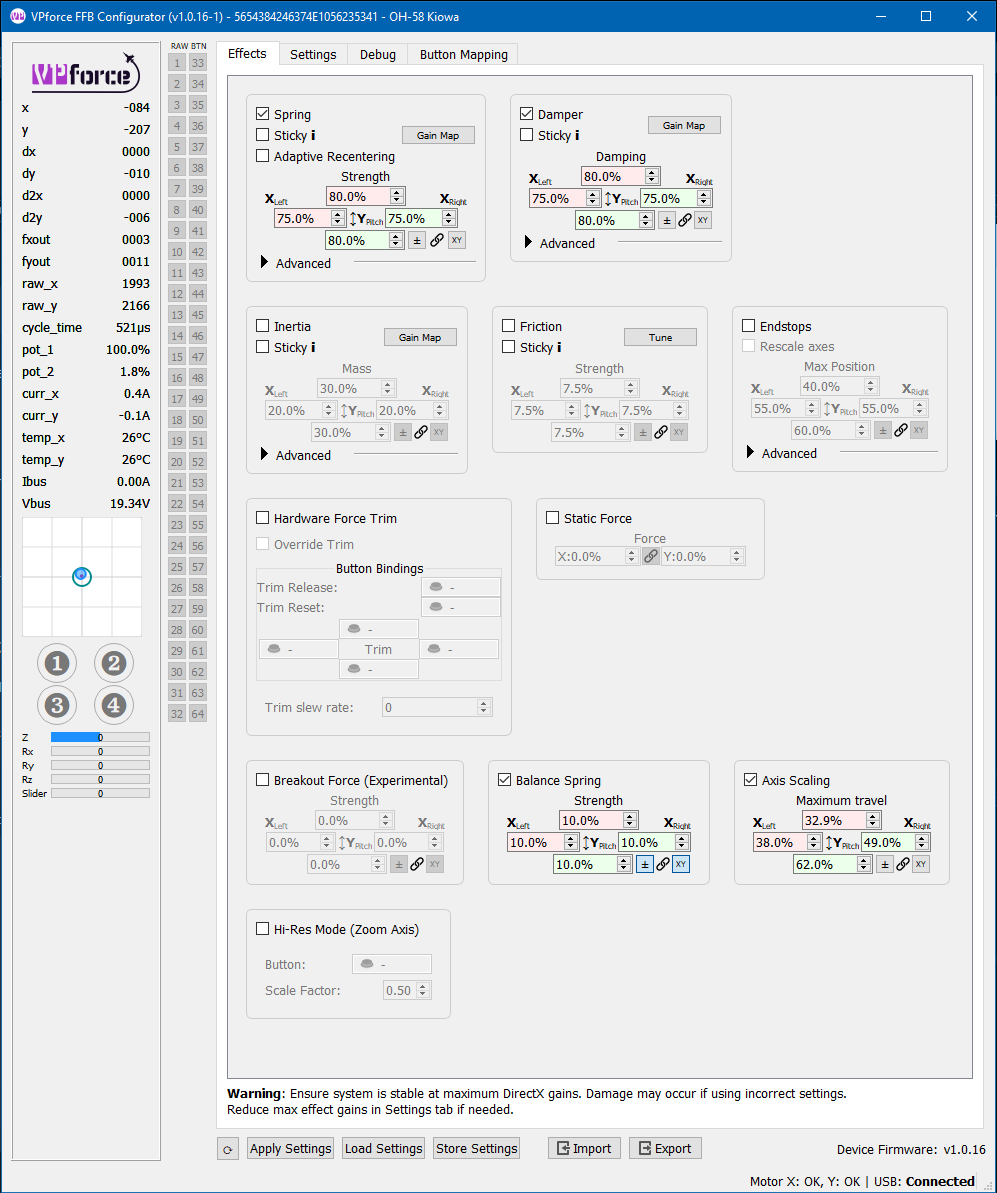Image resolution: width=997 pixels, height=1193 pixels.
Task: Click the Damper link-axes chain icon
Action: click(x=685, y=221)
